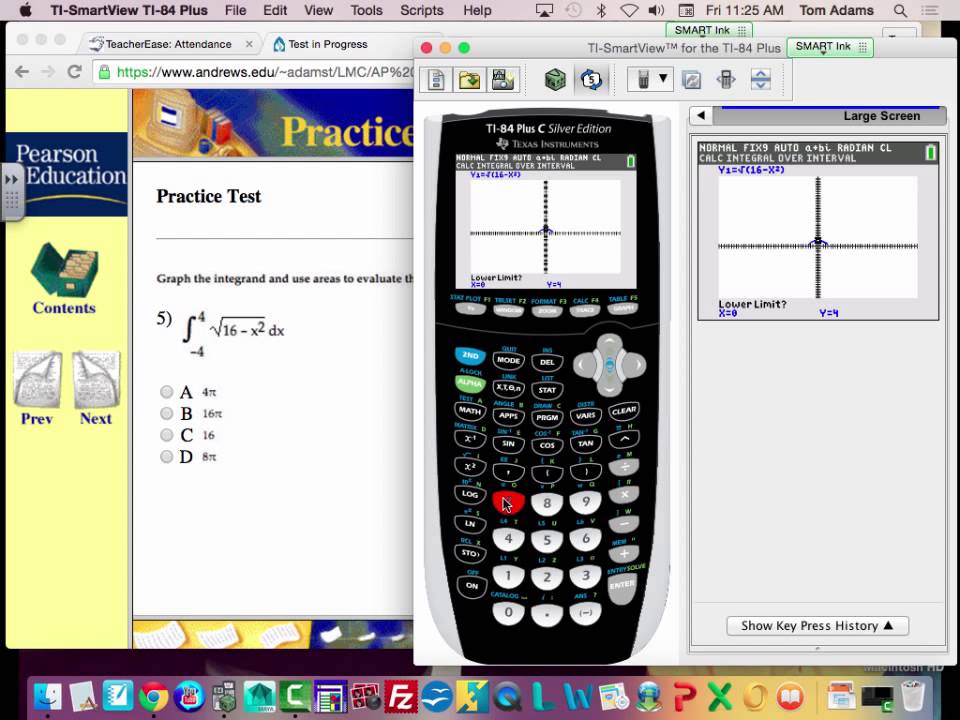Click the browser back arrow
The width and height of the screenshot is (960, 720).
coord(22,72)
